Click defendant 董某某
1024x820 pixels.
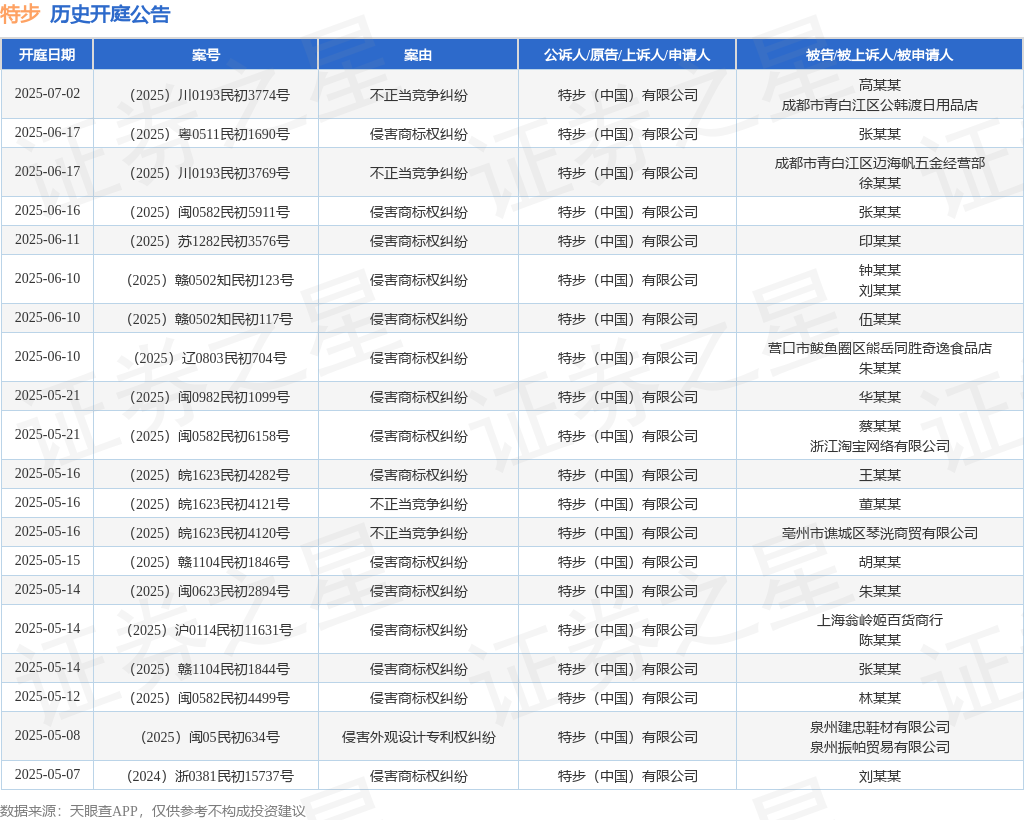click(x=880, y=504)
